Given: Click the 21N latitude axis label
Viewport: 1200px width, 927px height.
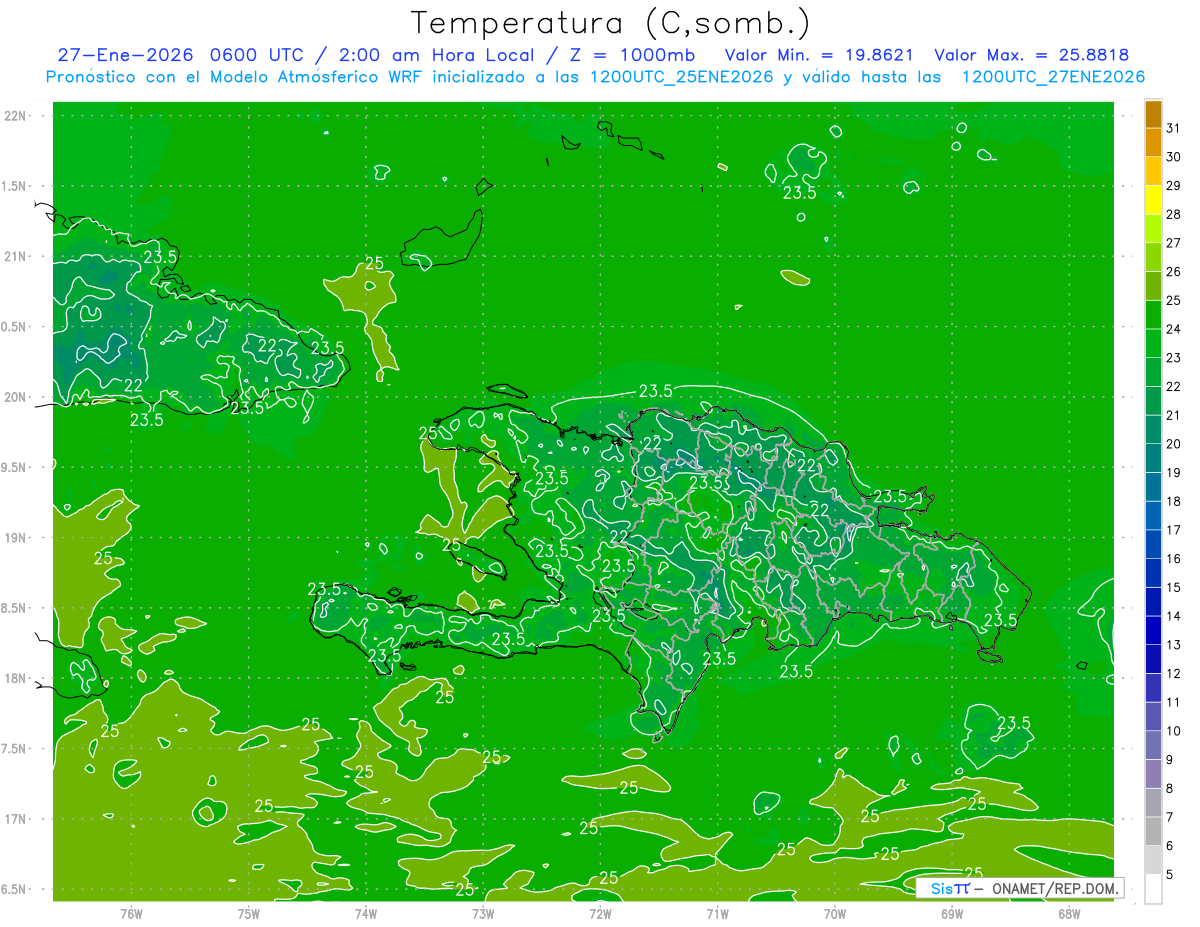Looking at the screenshot, I should point(16,257).
